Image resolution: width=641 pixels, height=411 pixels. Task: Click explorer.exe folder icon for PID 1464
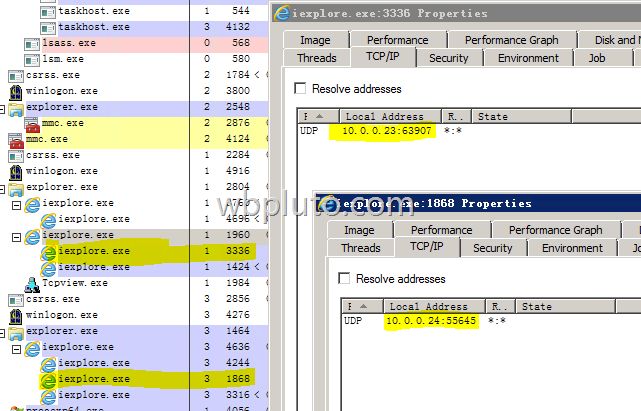coord(16,333)
